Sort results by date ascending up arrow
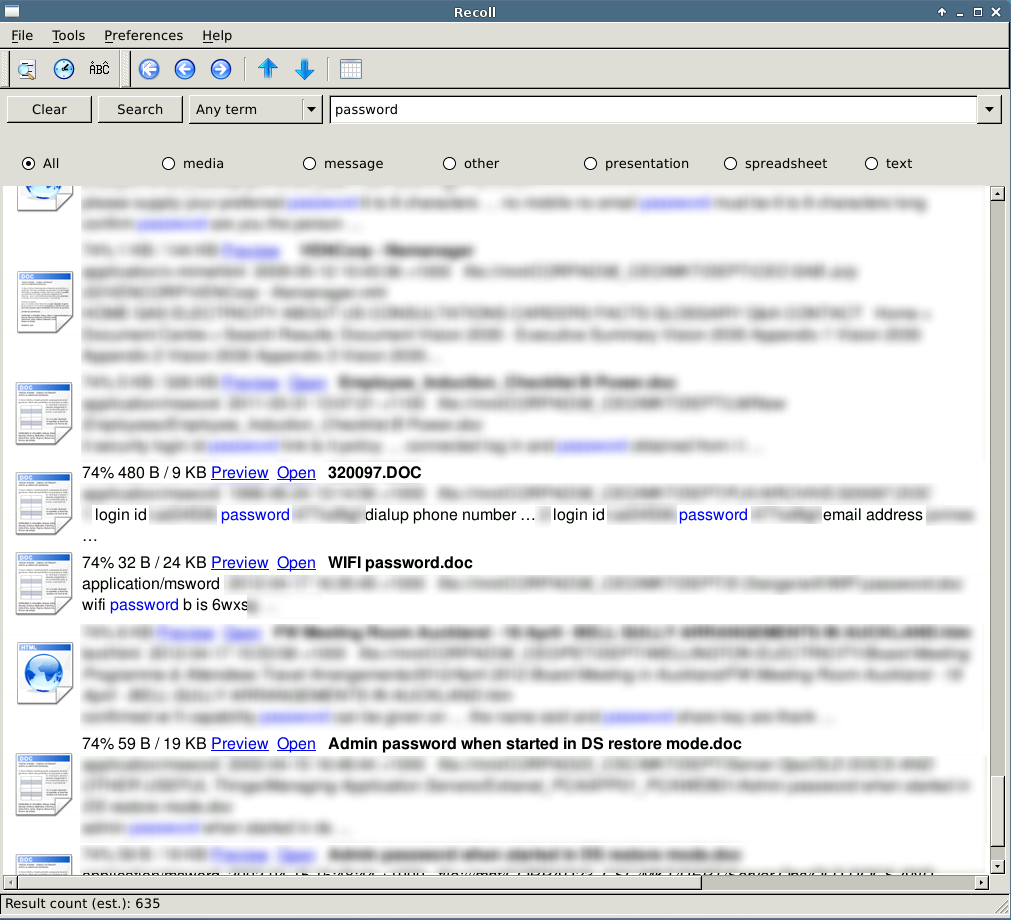This screenshot has height=920, width=1011. tap(268, 69)
